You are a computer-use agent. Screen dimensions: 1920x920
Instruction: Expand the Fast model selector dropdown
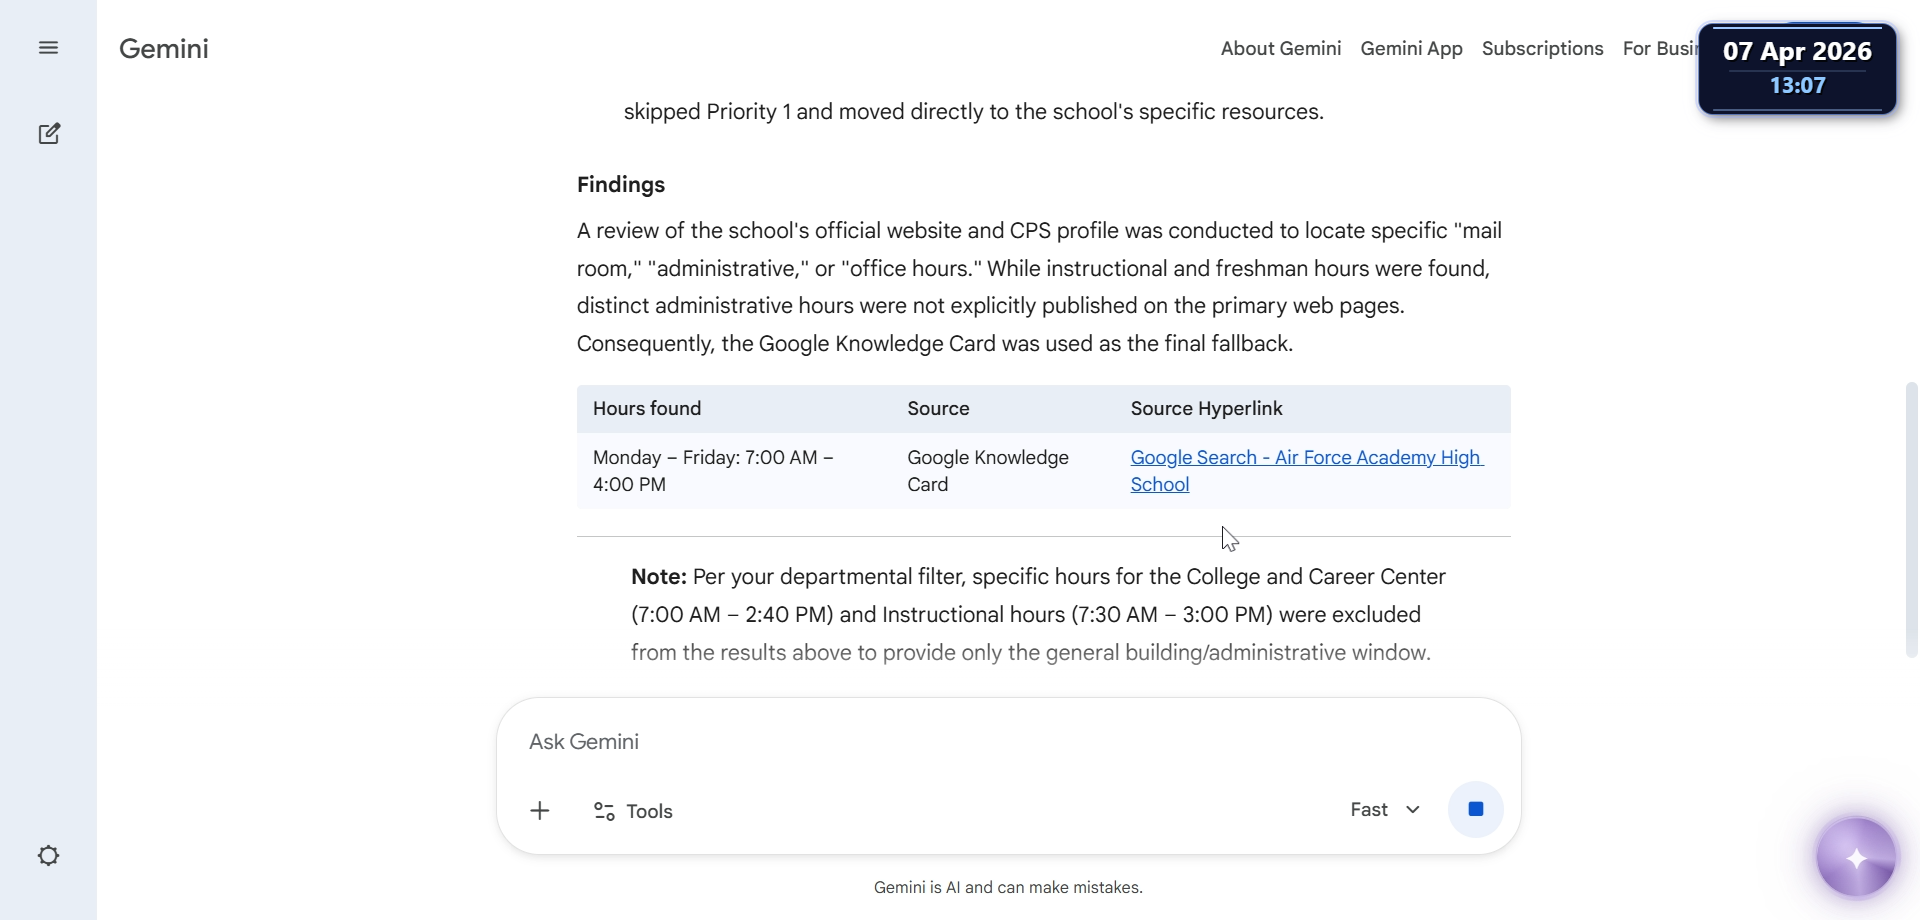[x=1385, y=810]
